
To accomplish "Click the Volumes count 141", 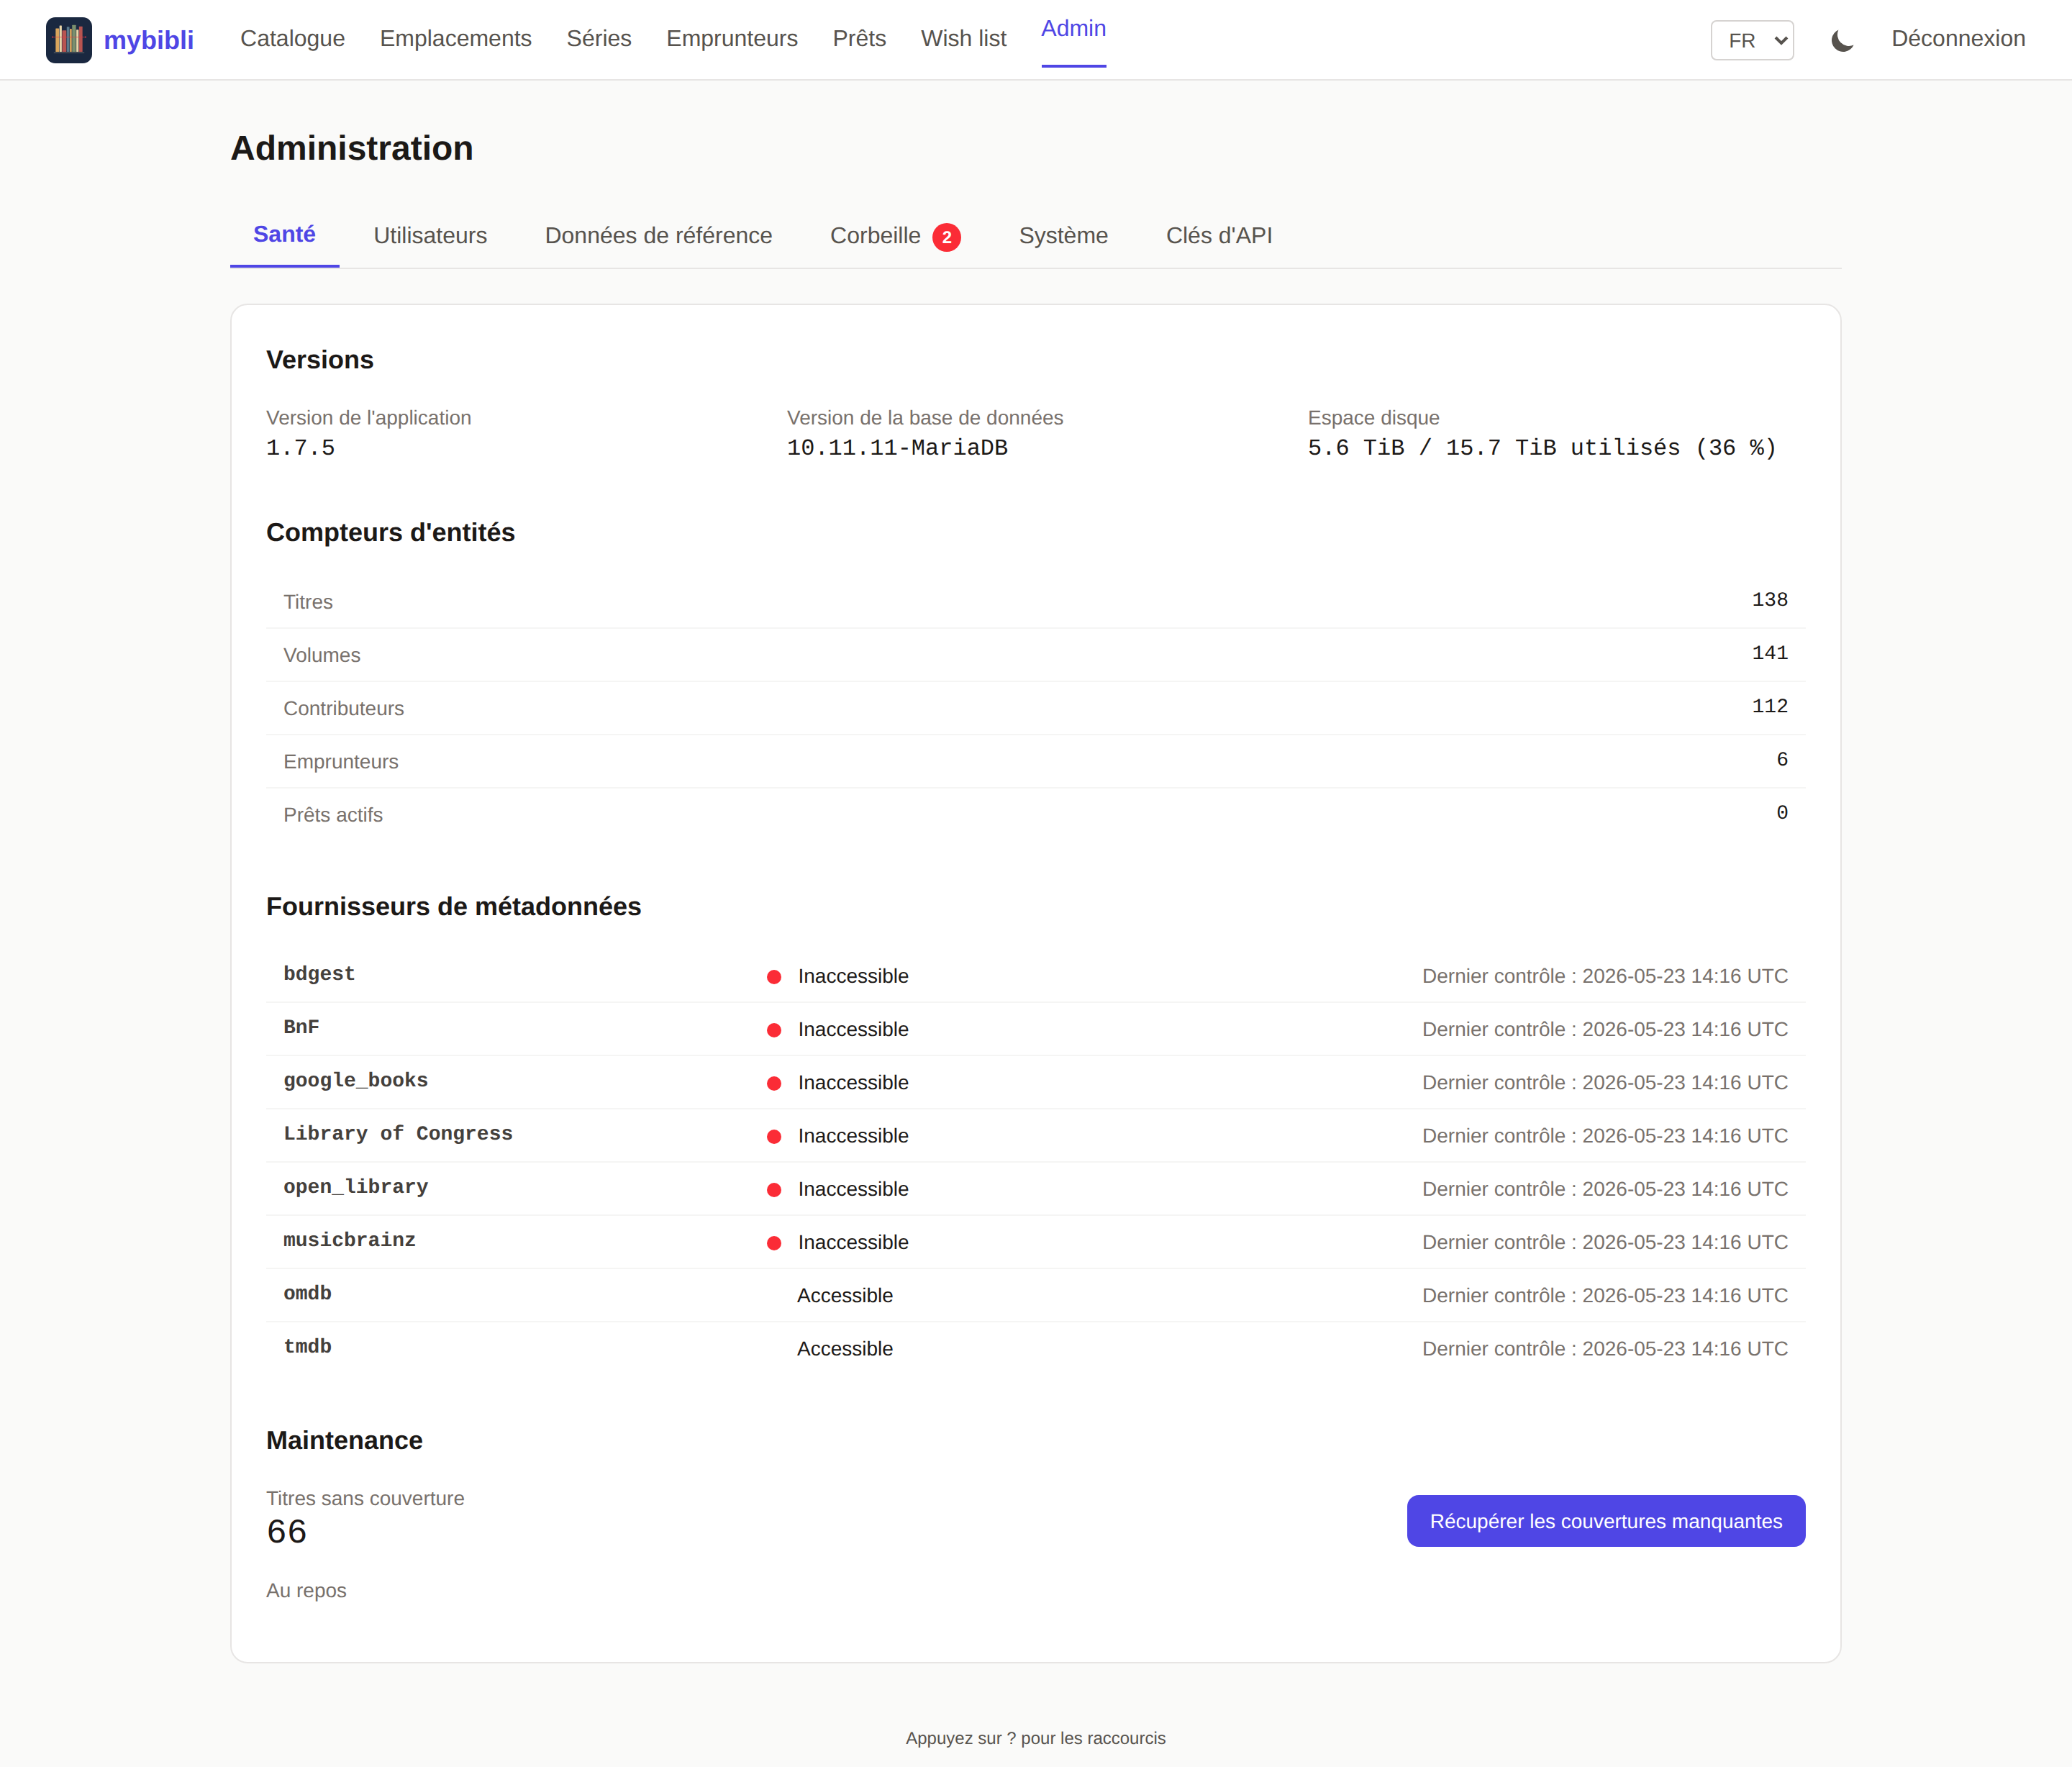I will coord(1769,653).
